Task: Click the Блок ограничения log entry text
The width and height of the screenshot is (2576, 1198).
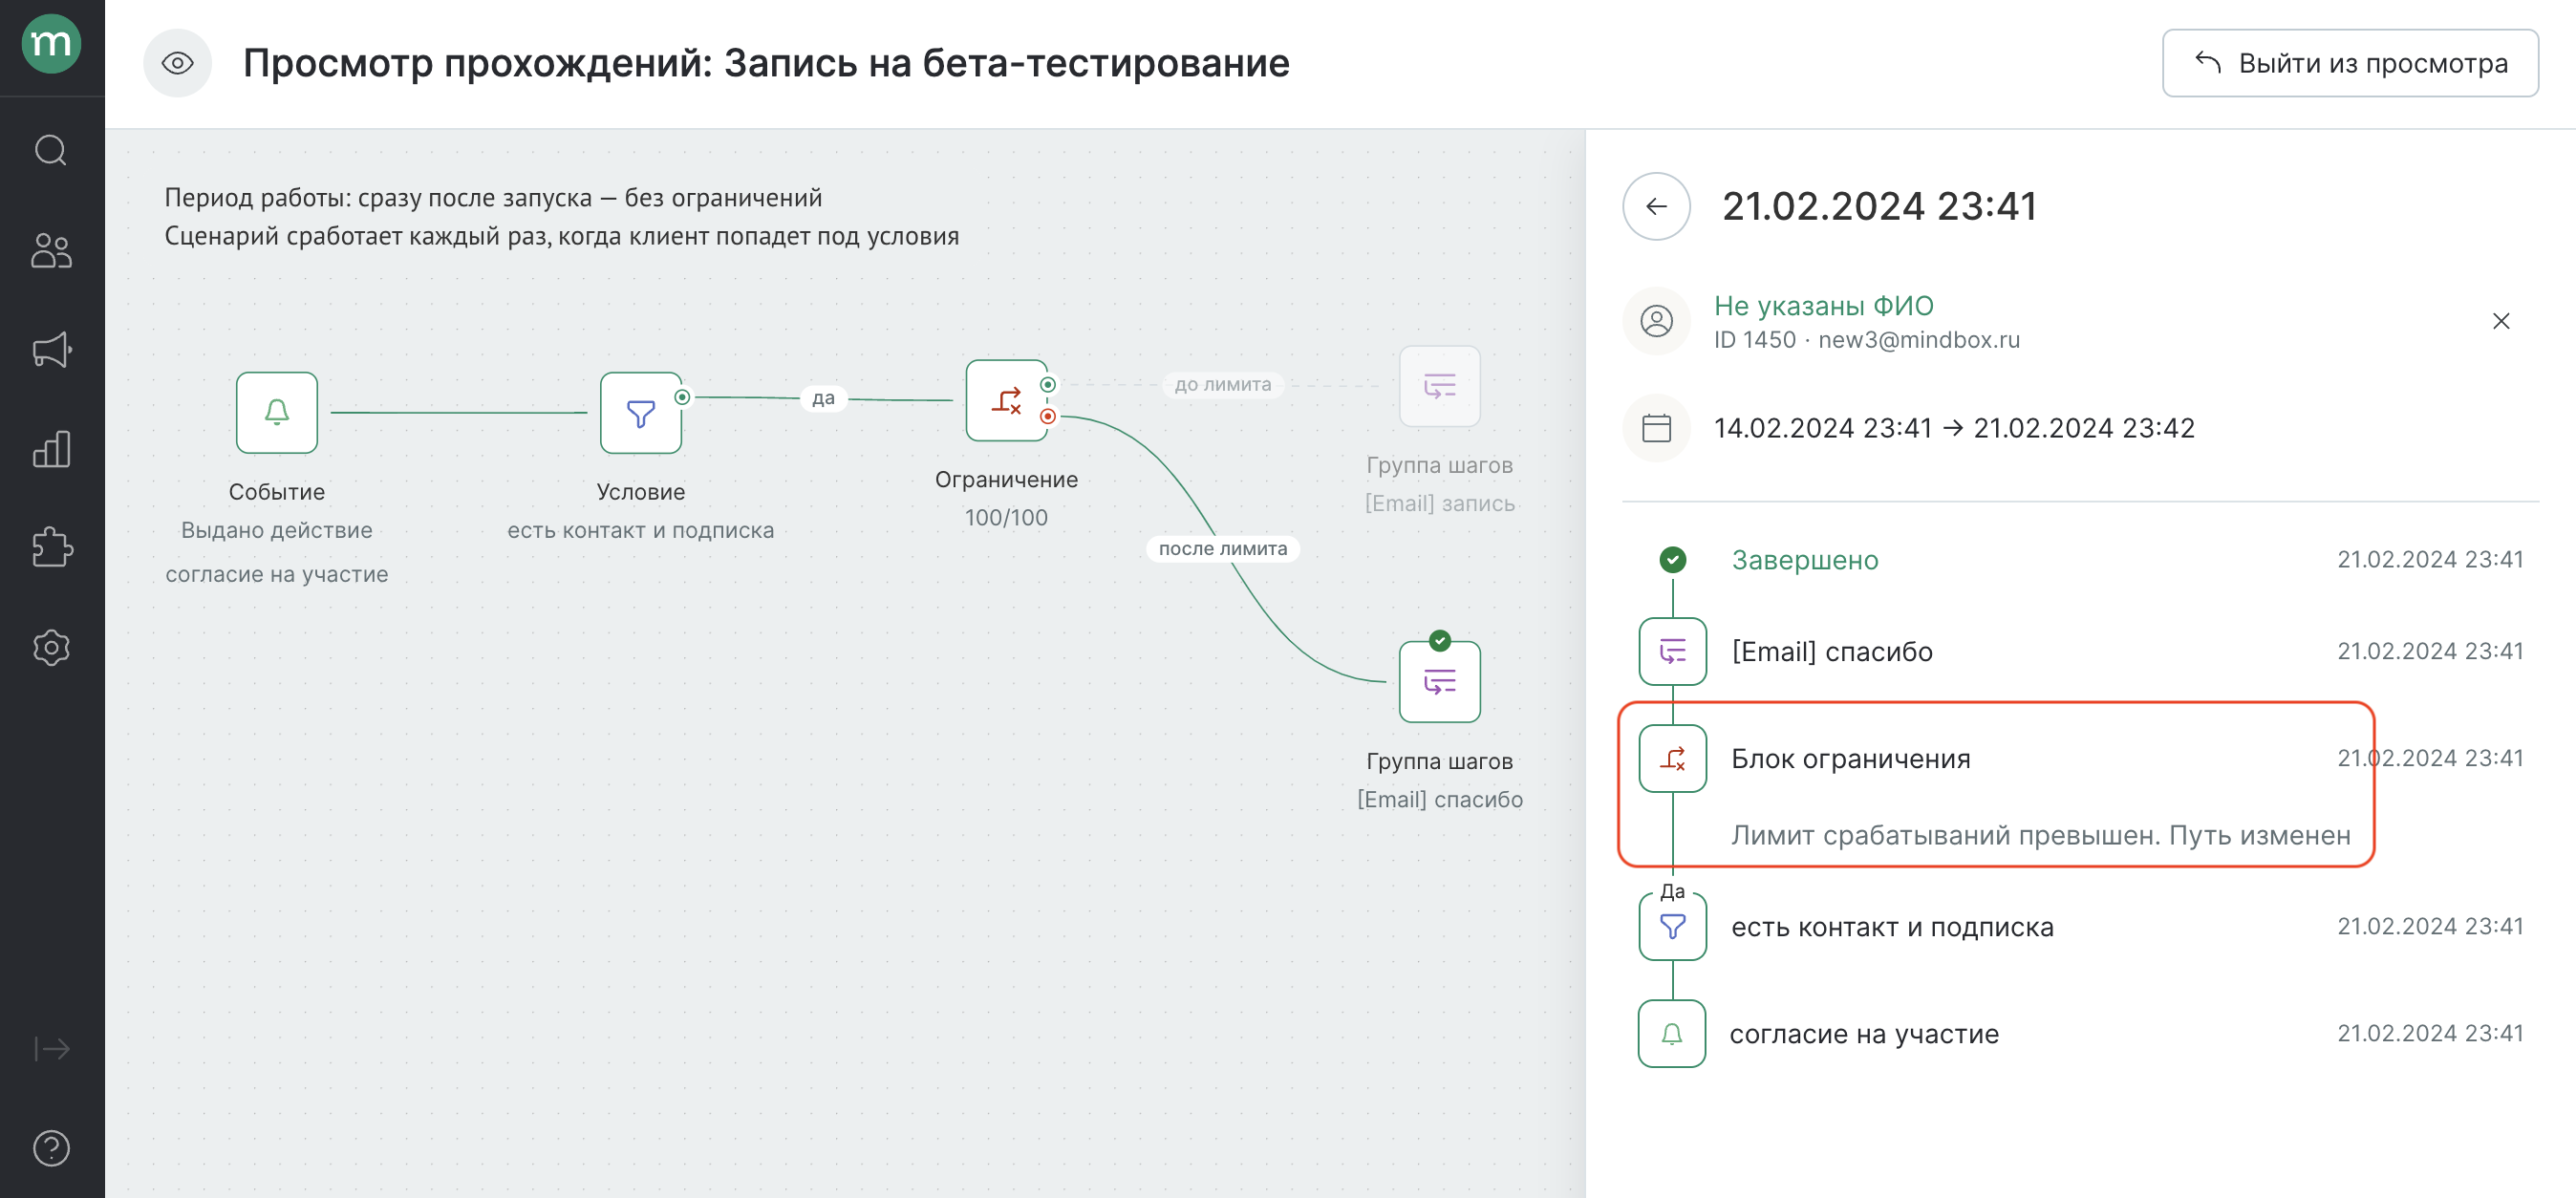Action: pyautogui.click(x=1850, y=759)
